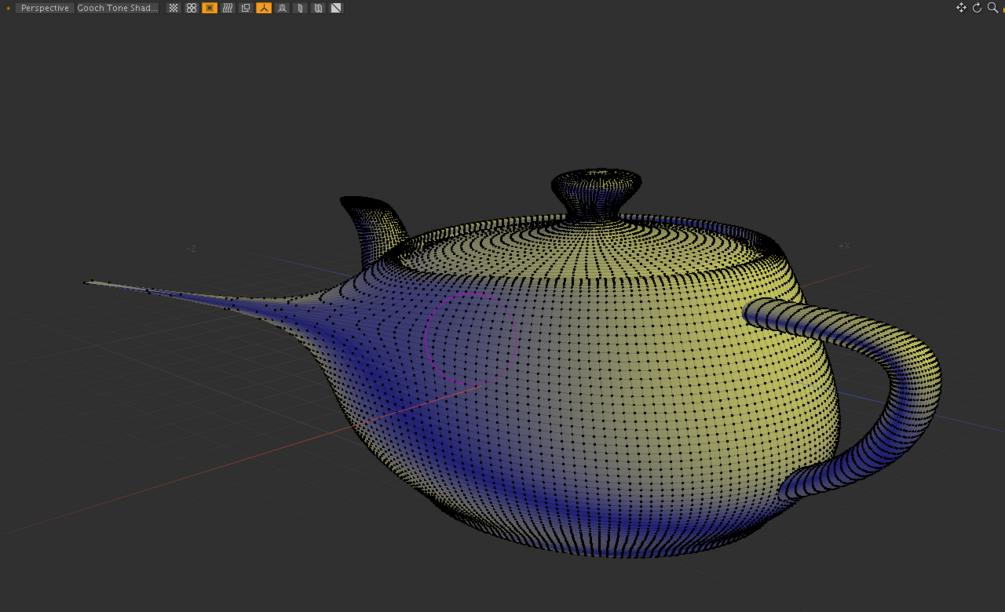Image resolution: width=1005 pixels, height=612 pixels.
Task: Click the wavy lines display icon
Action: coord(228,8)
